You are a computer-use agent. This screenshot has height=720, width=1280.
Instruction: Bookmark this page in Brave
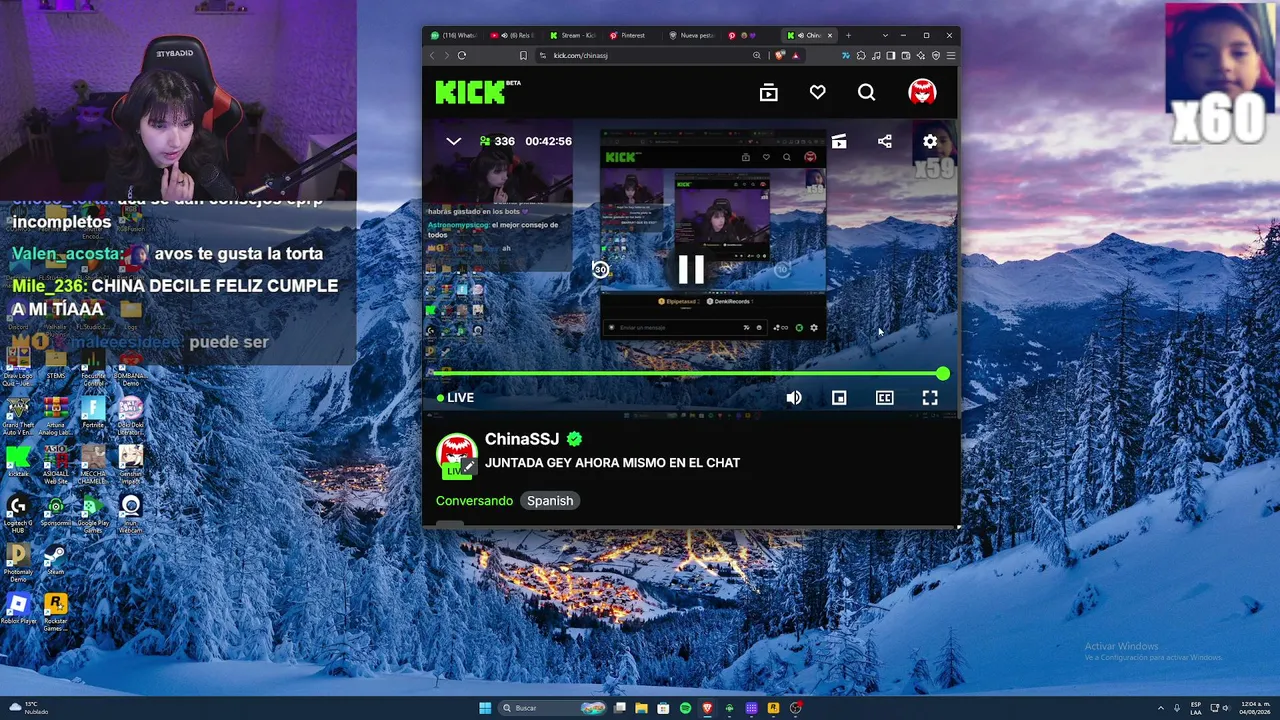click(x=523, y=56)
